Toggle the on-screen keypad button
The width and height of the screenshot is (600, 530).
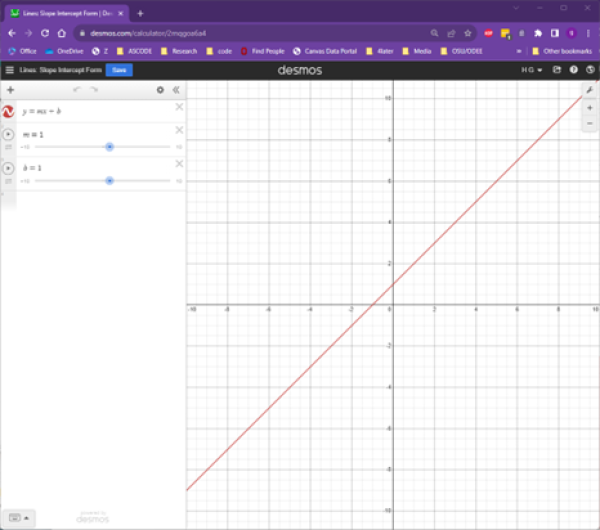click(x=15, y=518)
